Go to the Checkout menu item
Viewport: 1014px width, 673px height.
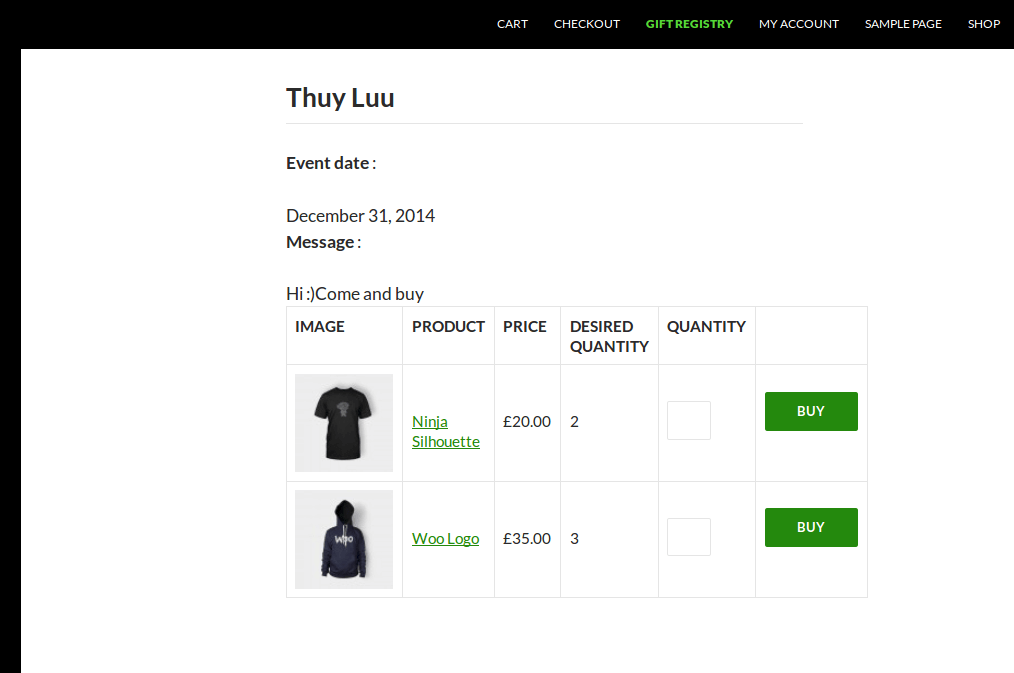pos(587,24)
